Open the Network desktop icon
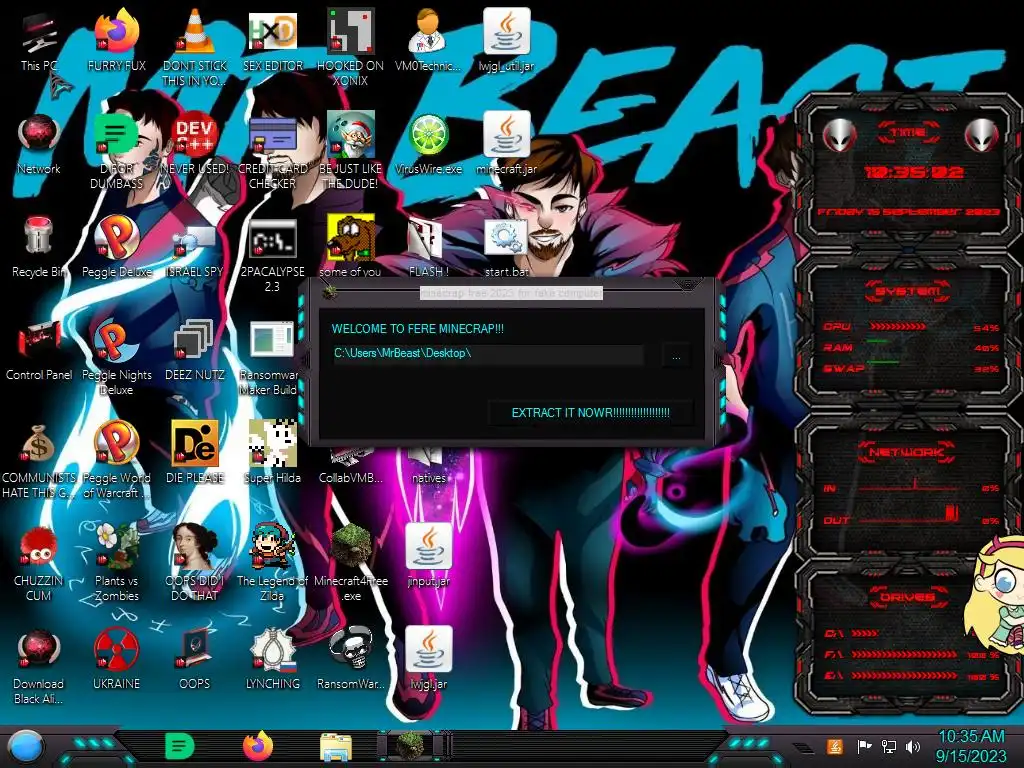Screen dimensions: 1024x768 39,135
